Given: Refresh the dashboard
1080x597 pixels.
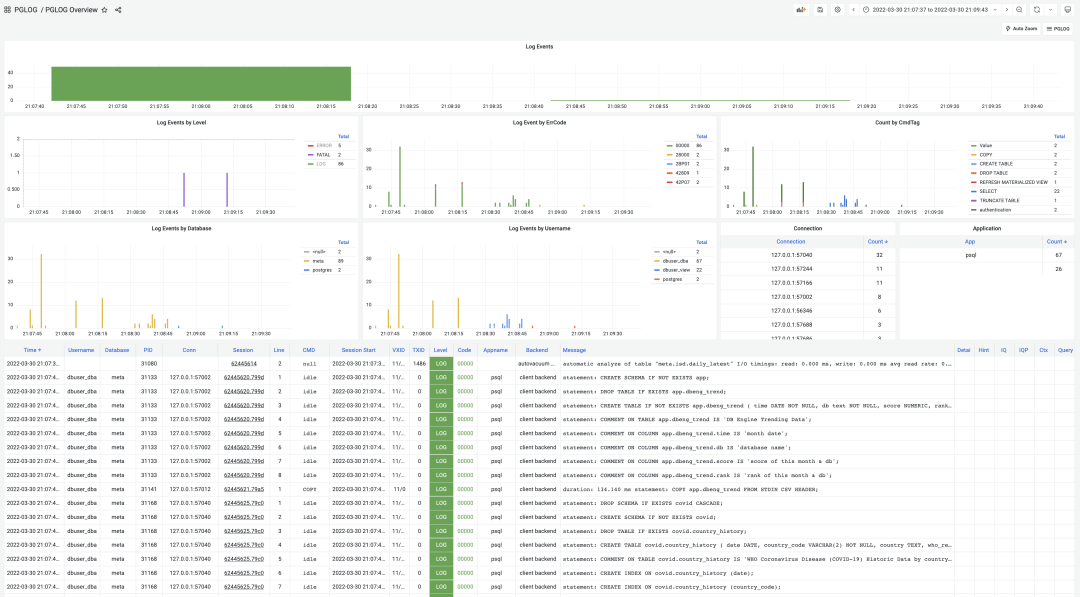Looking at the screenshot, I should click(x=1037, y=10).
